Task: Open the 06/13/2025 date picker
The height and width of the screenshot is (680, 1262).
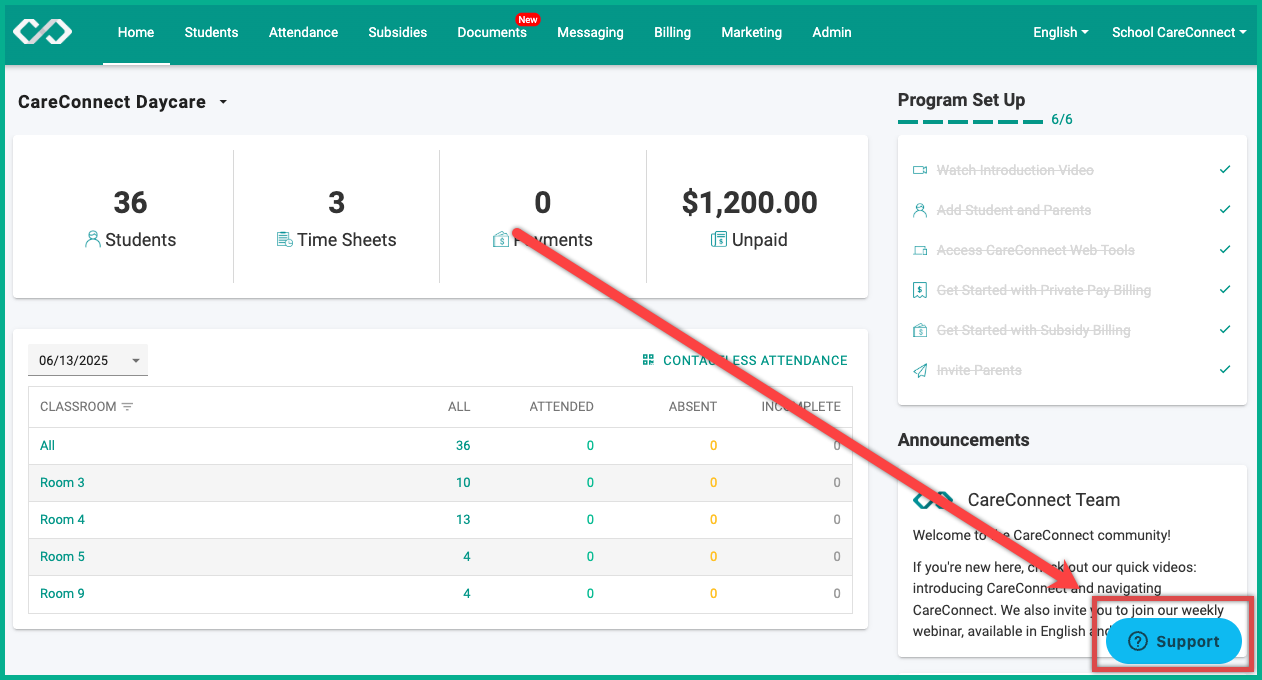Action: click(x=88, y=360)
